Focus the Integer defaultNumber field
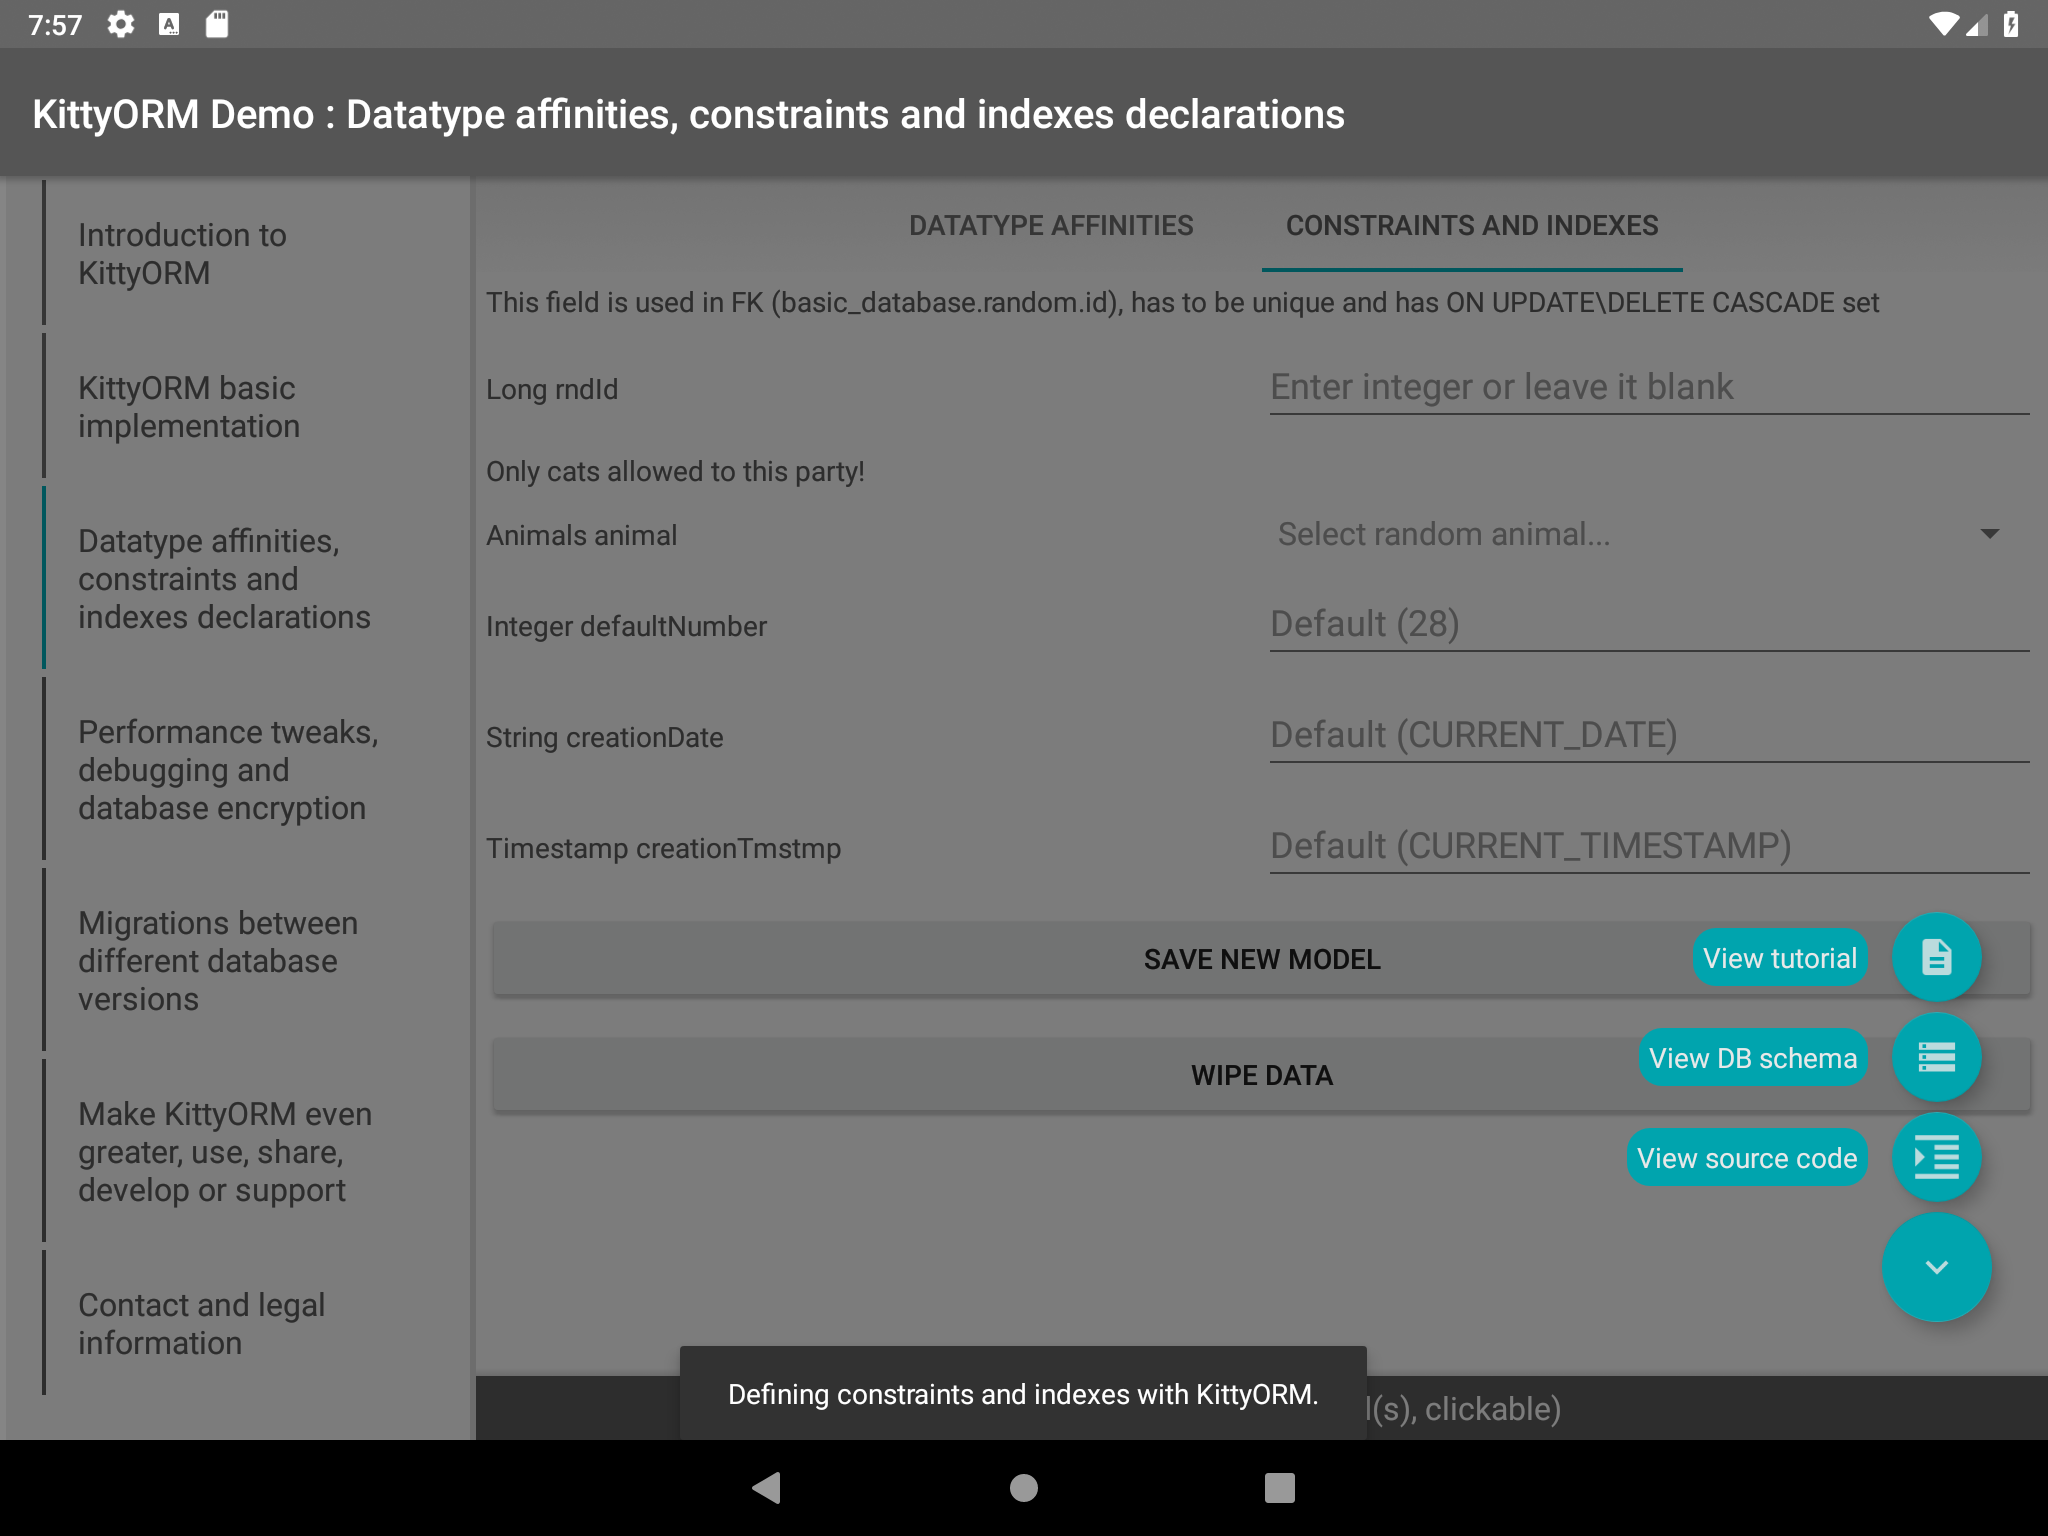 click(x=1649, y=625)
